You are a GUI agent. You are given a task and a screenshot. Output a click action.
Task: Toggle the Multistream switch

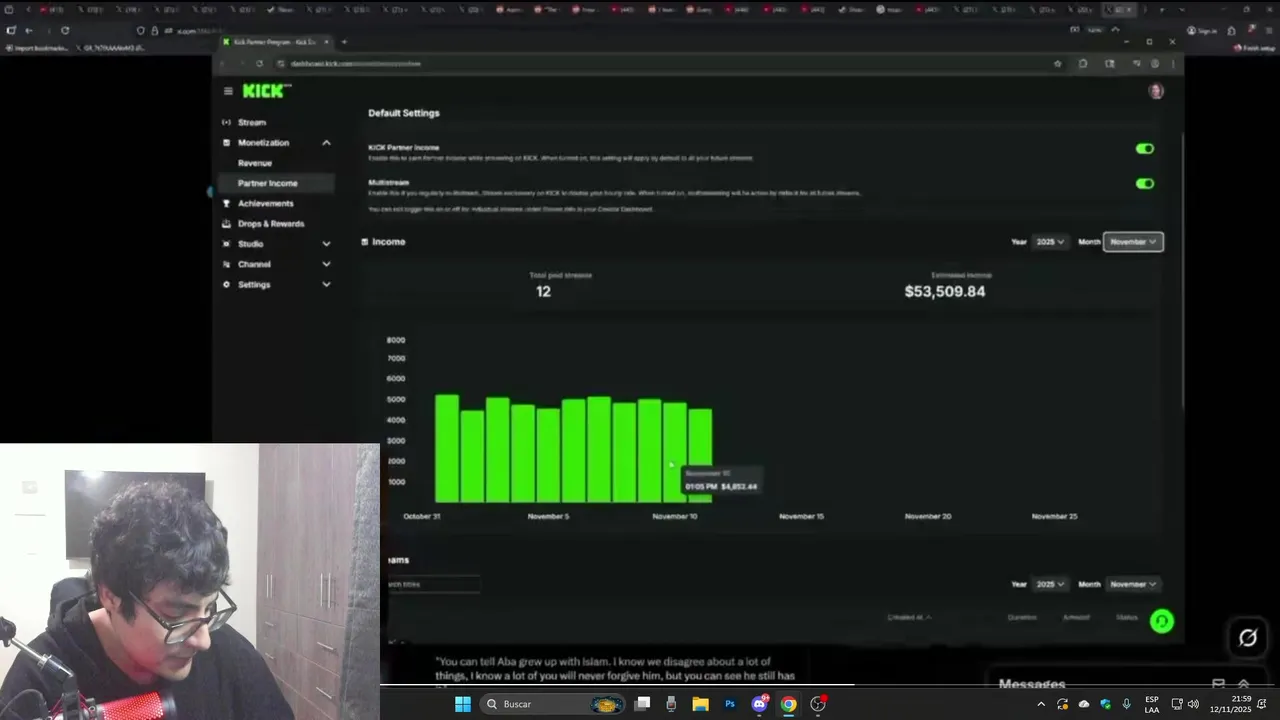(x=1145, y=184)
